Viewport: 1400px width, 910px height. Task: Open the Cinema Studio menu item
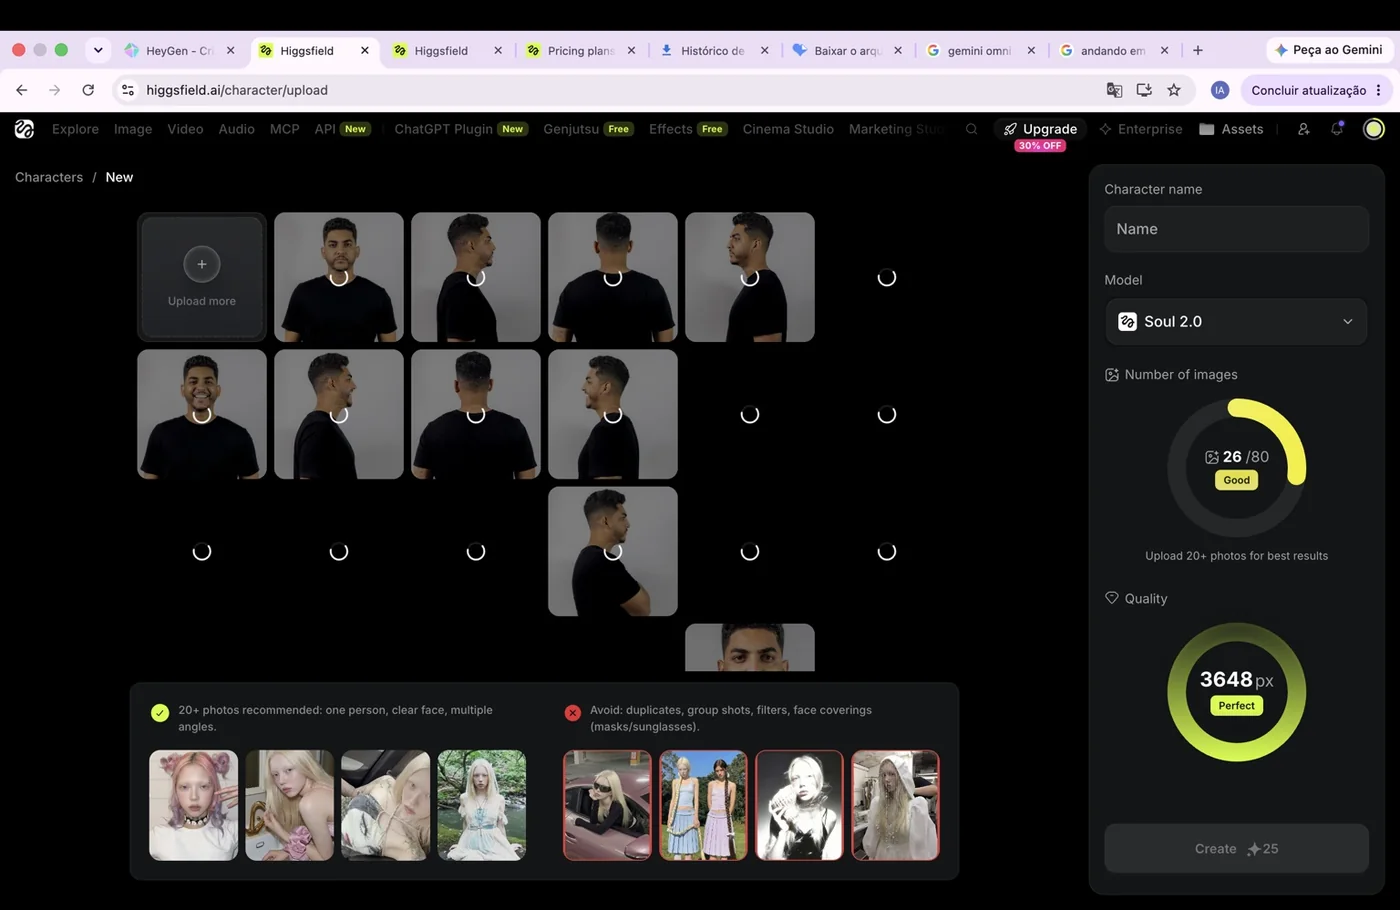click(788, 129)
